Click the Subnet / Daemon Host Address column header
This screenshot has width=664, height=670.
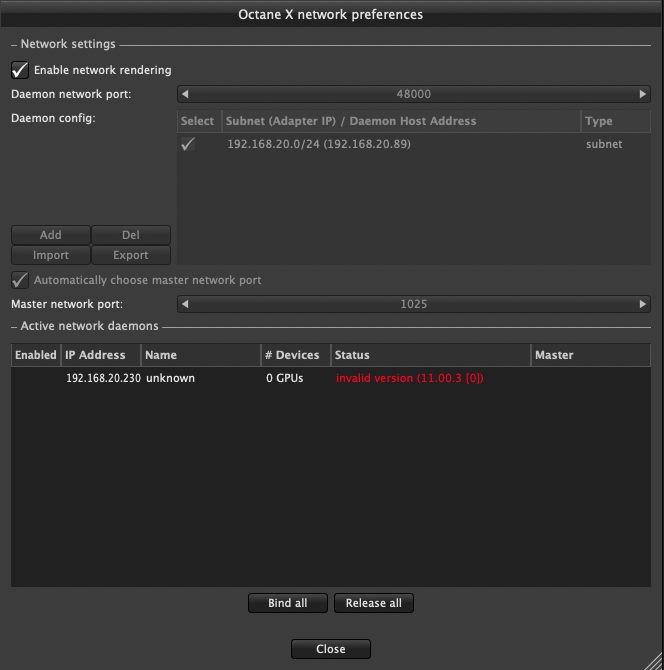(401, 121)
